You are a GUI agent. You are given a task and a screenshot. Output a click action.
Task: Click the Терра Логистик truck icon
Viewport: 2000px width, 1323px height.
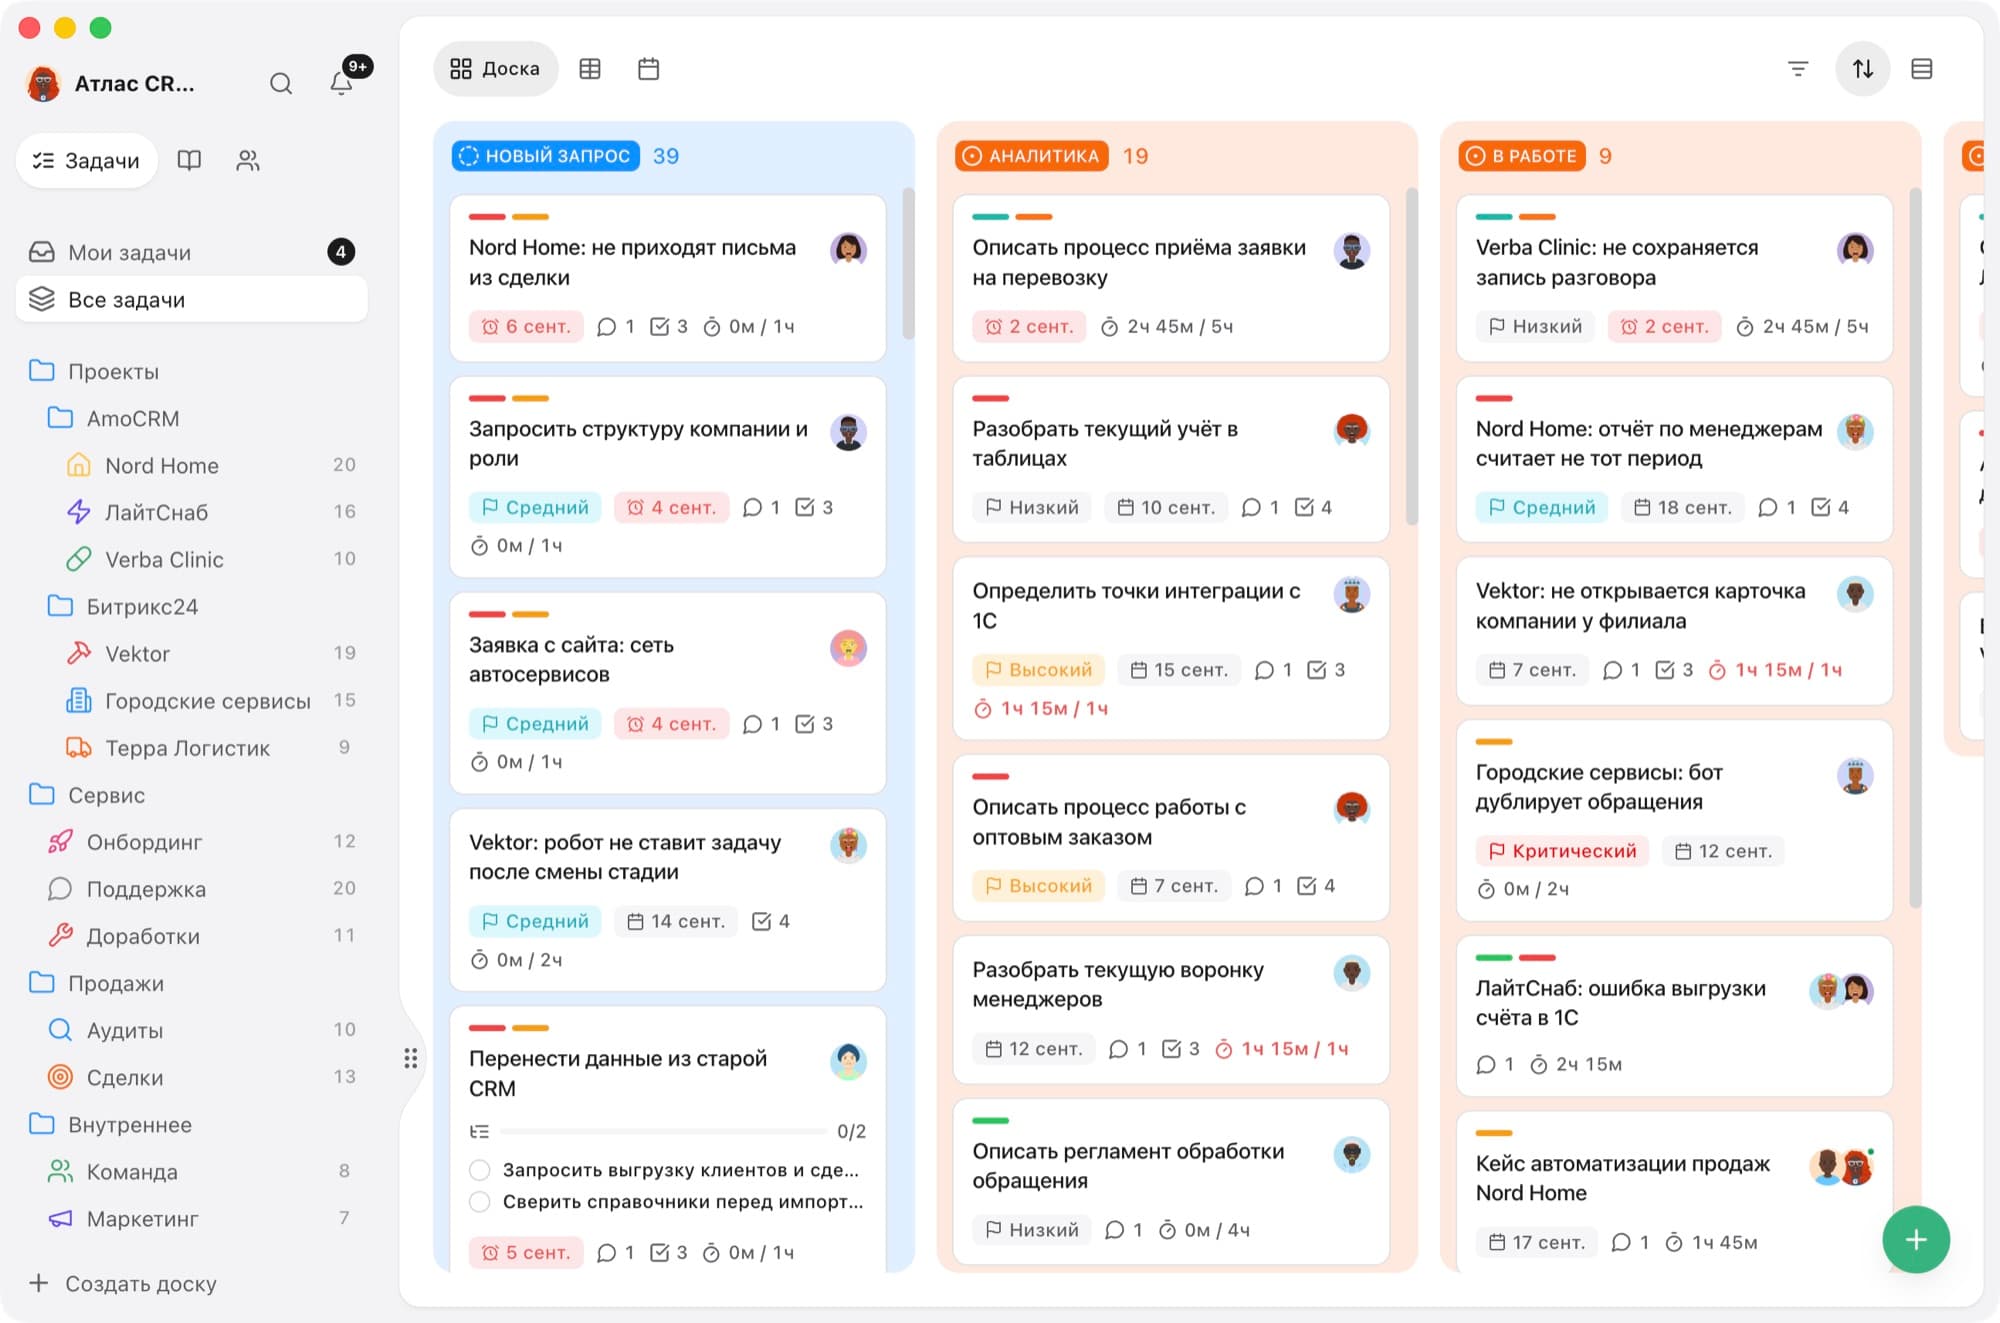pos(79,748)
